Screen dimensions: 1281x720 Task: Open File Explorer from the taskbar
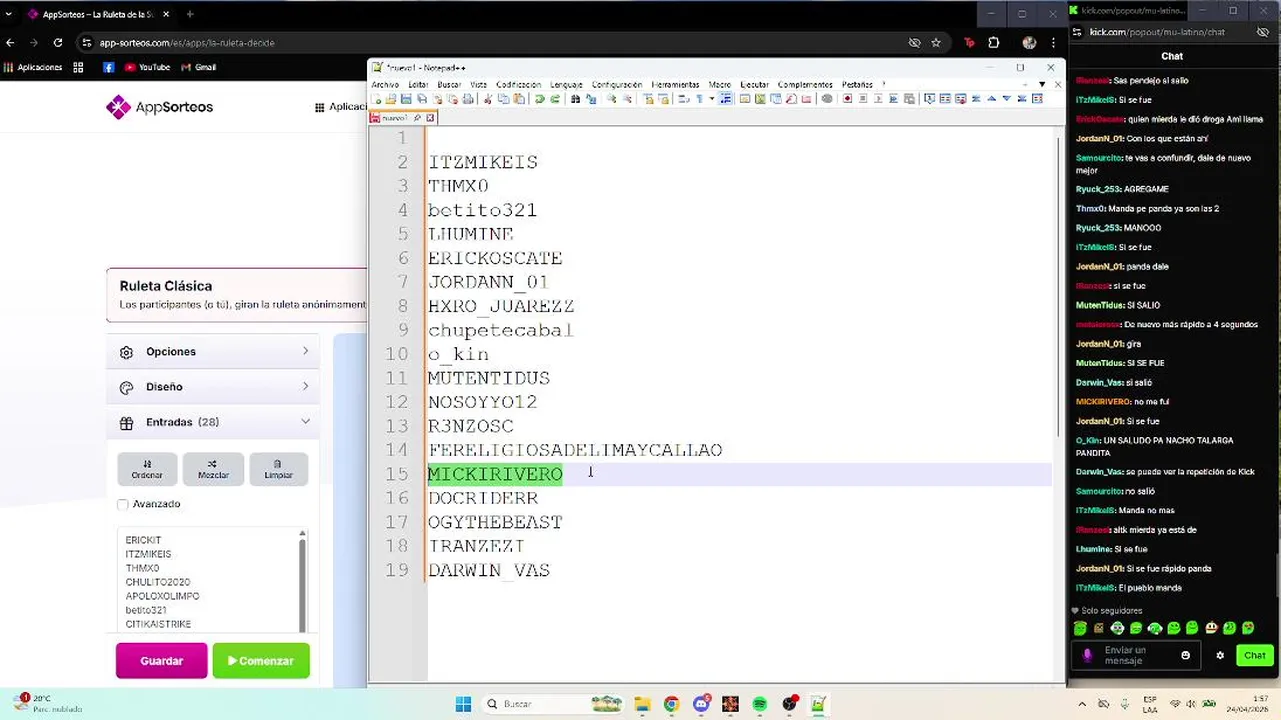(x=642, y=704)
